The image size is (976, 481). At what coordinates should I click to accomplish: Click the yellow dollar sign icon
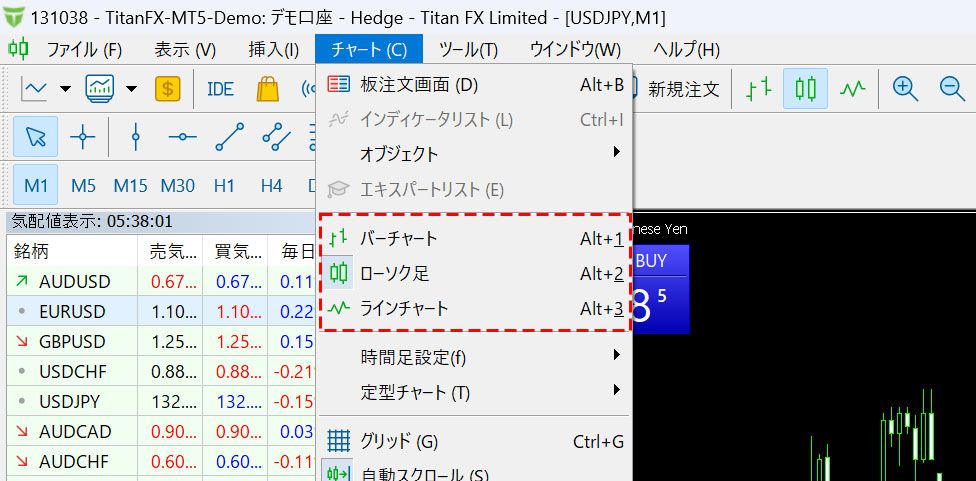coord(167,89)
